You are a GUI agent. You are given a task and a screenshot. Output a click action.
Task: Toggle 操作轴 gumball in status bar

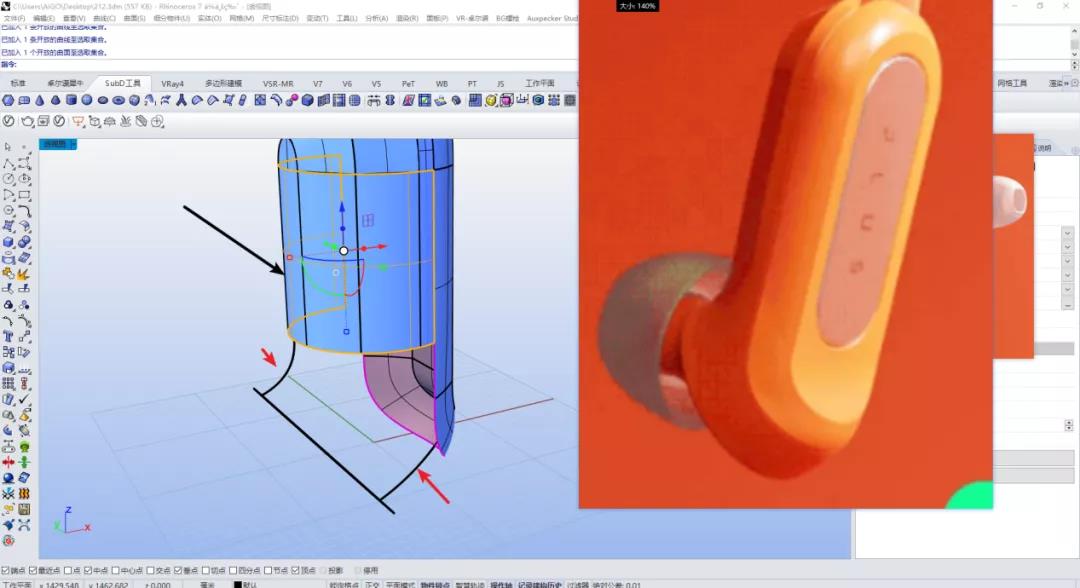501,585
